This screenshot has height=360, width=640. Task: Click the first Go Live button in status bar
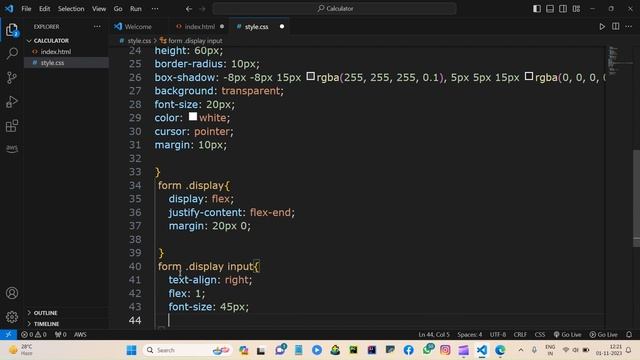567,334
